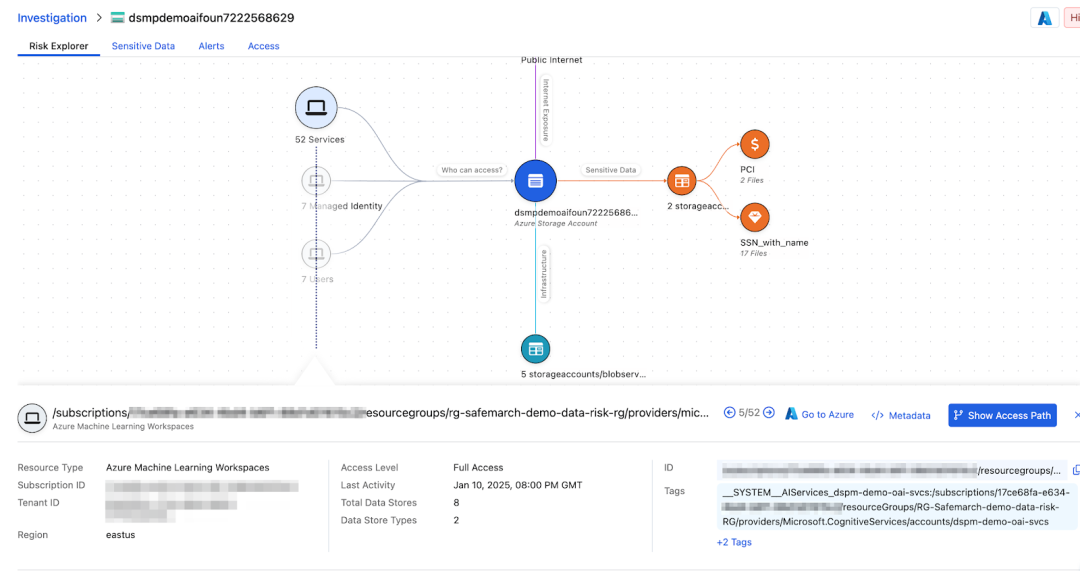Click the 52 Services node icon
The image size is (1080, 571).
316,108
